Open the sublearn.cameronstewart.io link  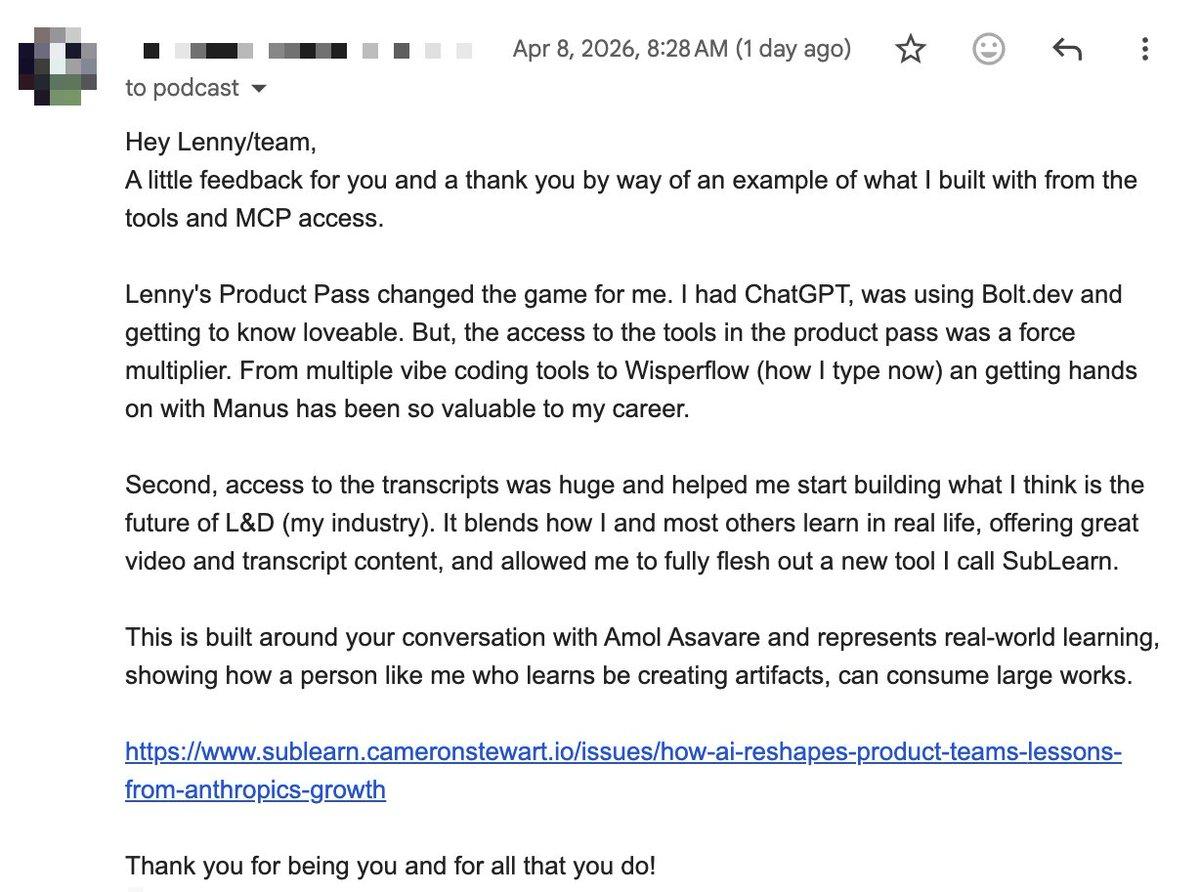pos(622,752)
